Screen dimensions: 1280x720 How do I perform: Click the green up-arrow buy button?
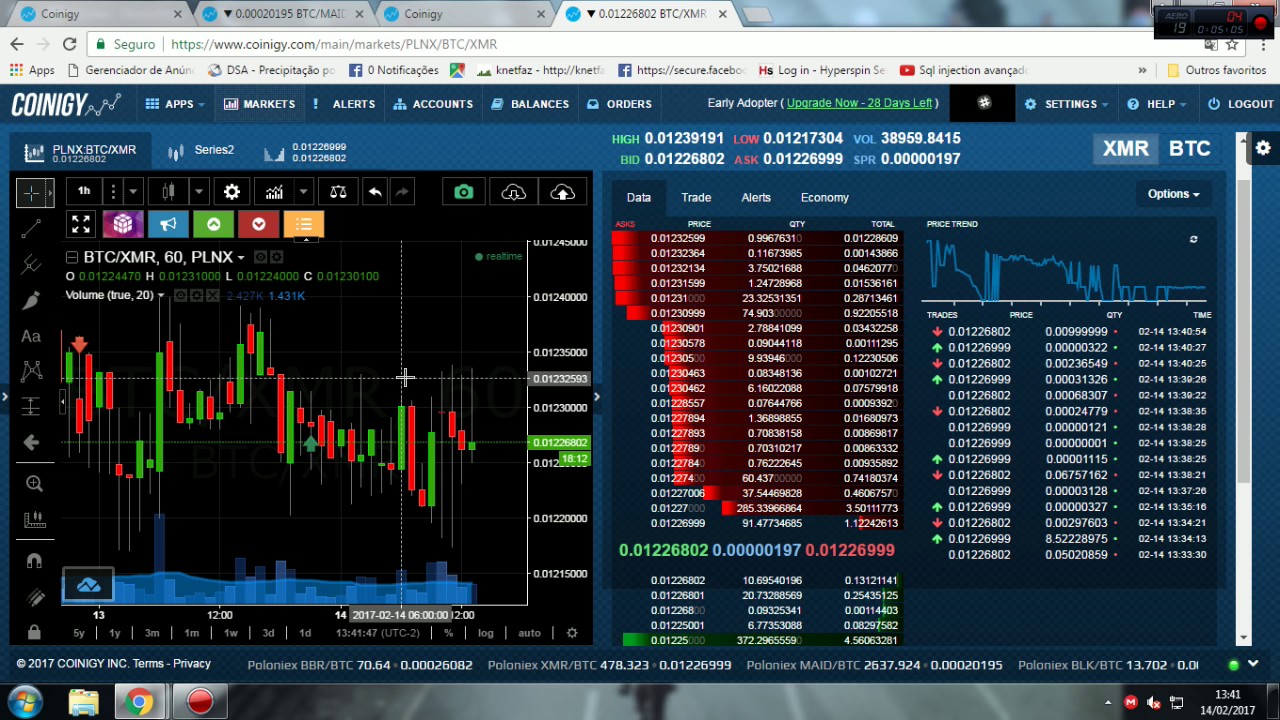click(x=213, y=224)
